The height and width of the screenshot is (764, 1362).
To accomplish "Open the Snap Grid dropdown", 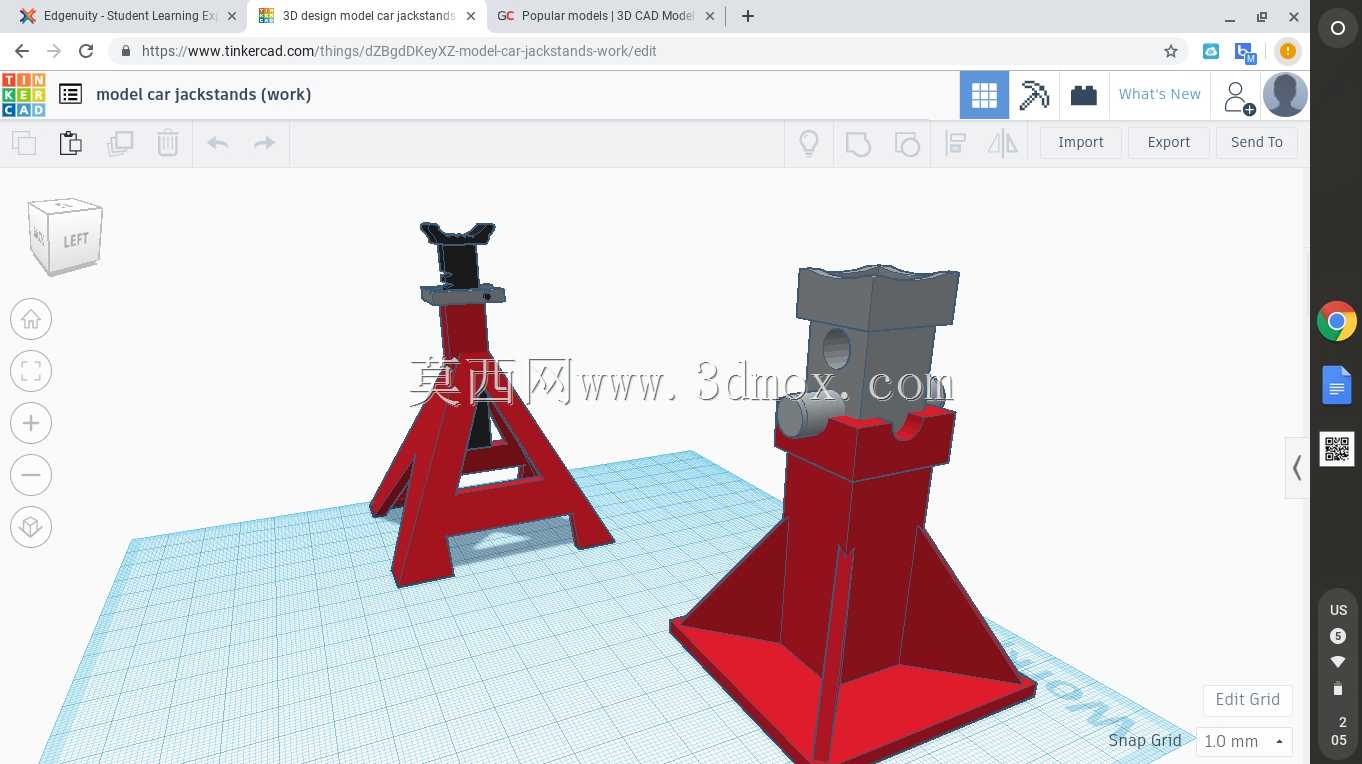I will pos(1244,742).
